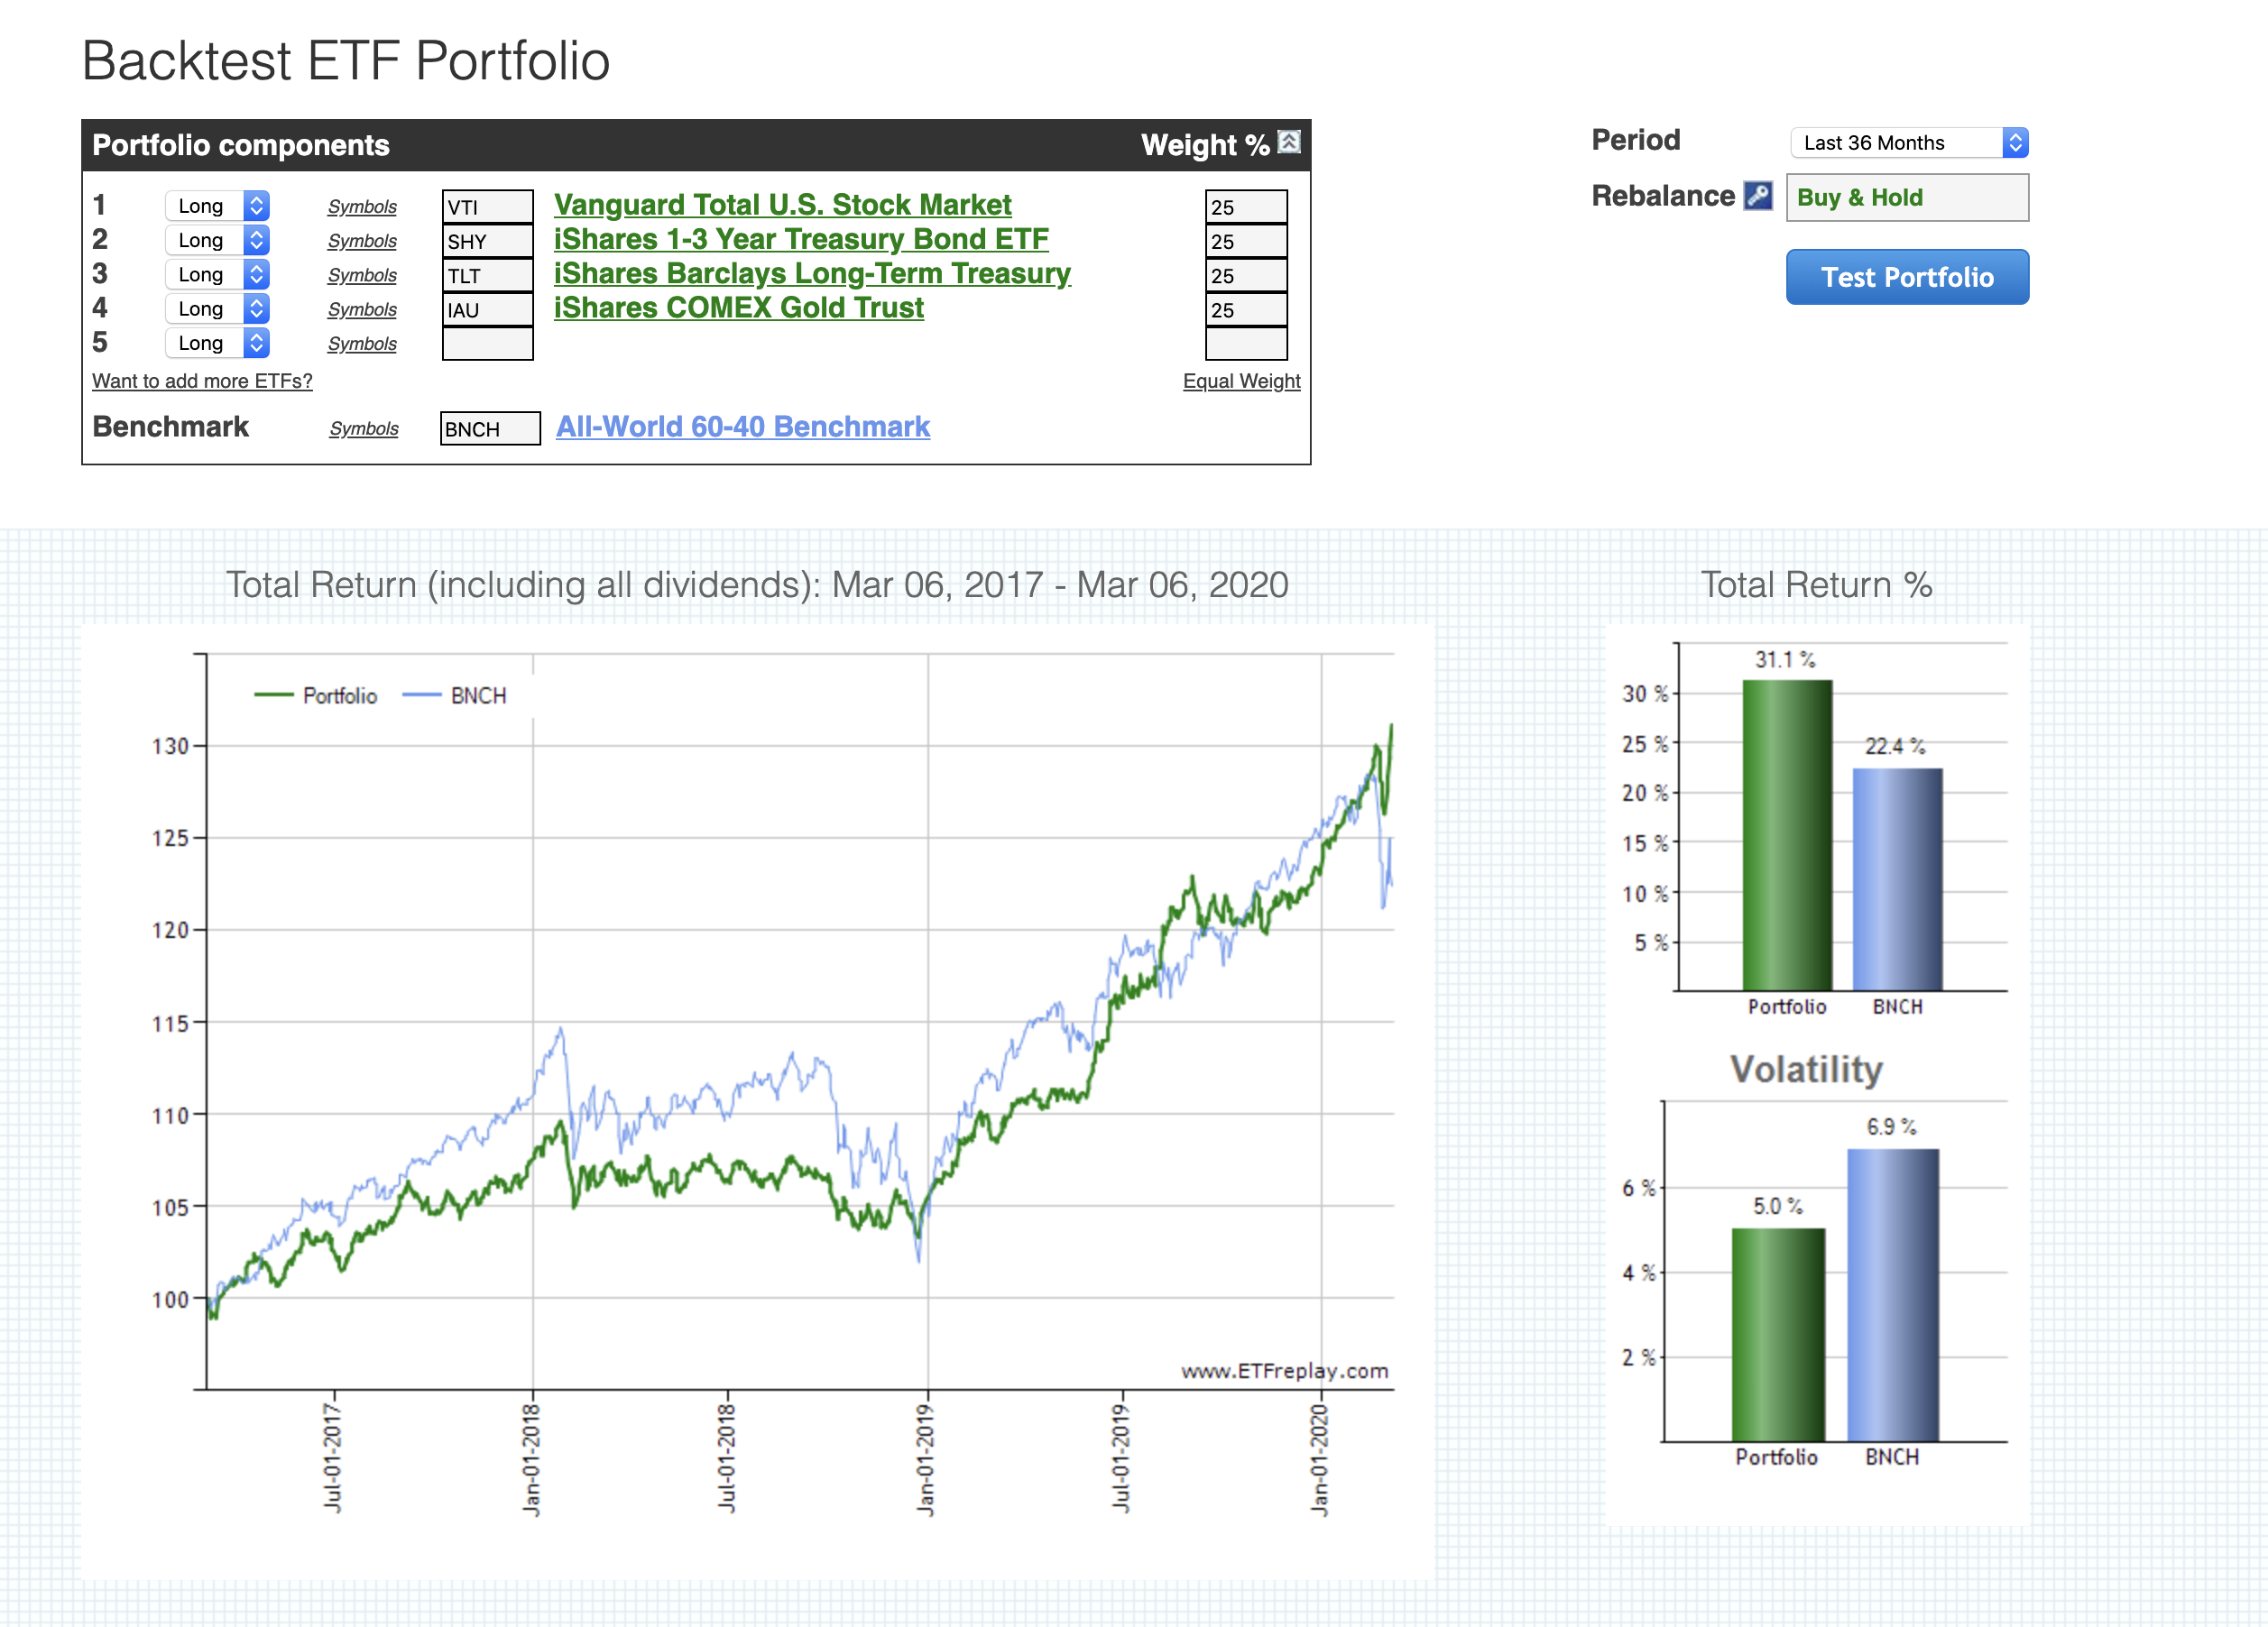Open iShares 1-3 Year Treasury Bond ETF link
Screen dimensions: 2268x1627
tap(801, 239)
